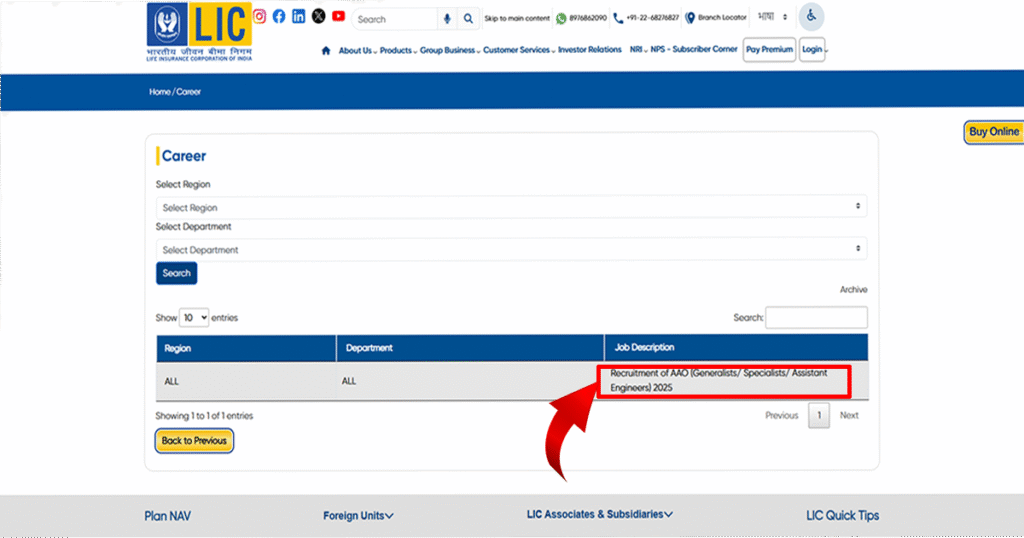
Task: Open the Select Region dropdown
Action: [x=511, y=207]
